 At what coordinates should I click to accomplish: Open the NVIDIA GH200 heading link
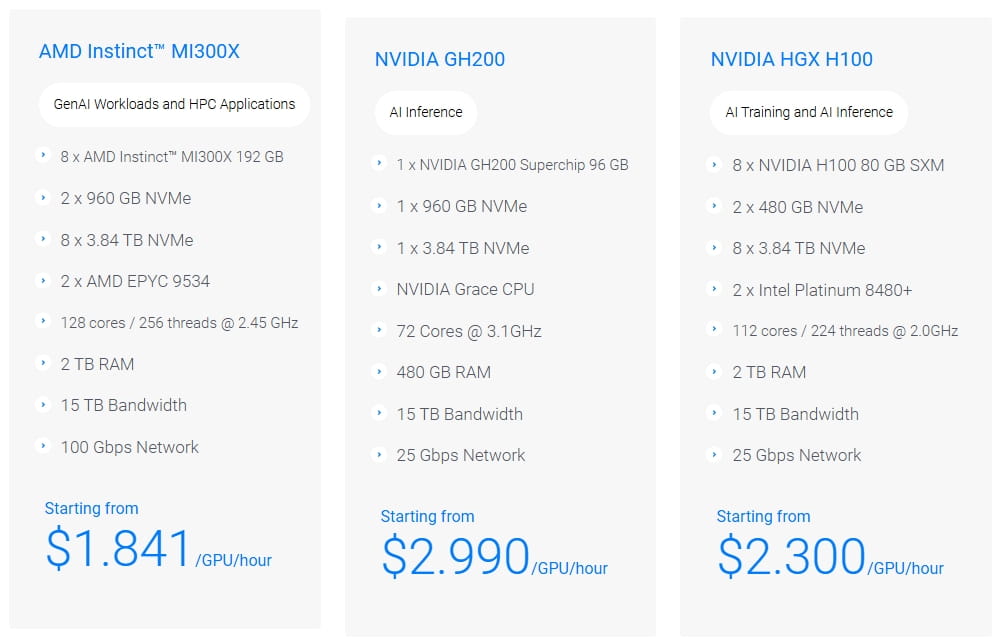click(440, 59)
